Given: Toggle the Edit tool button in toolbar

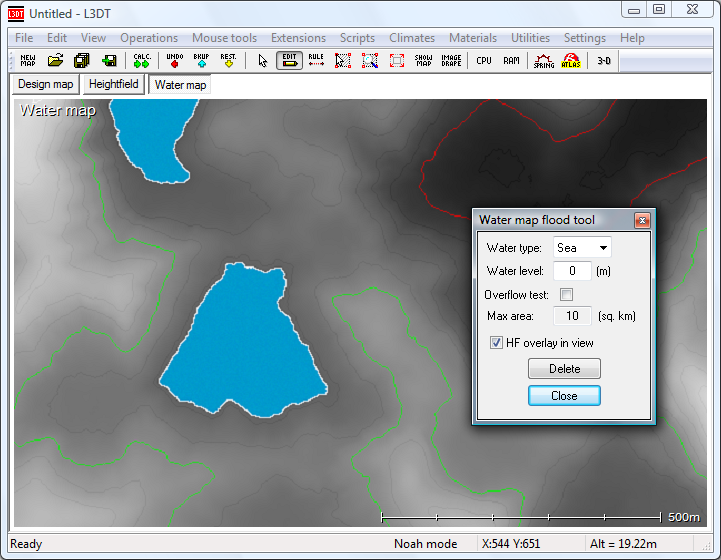Looking at the screenshot, I should 290,60.
